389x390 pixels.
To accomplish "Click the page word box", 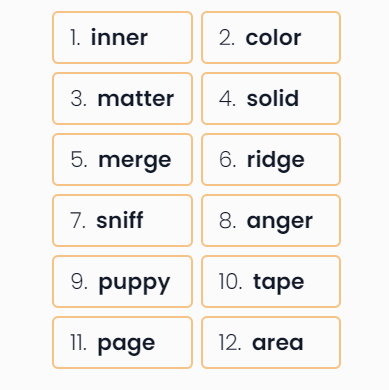I will [122, 342].
